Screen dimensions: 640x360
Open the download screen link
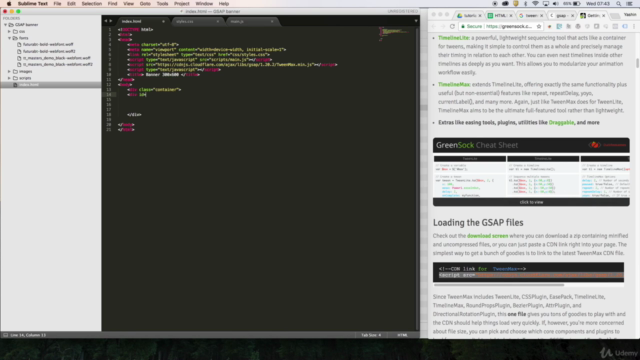pyautogui.click(x=487, y=236)
